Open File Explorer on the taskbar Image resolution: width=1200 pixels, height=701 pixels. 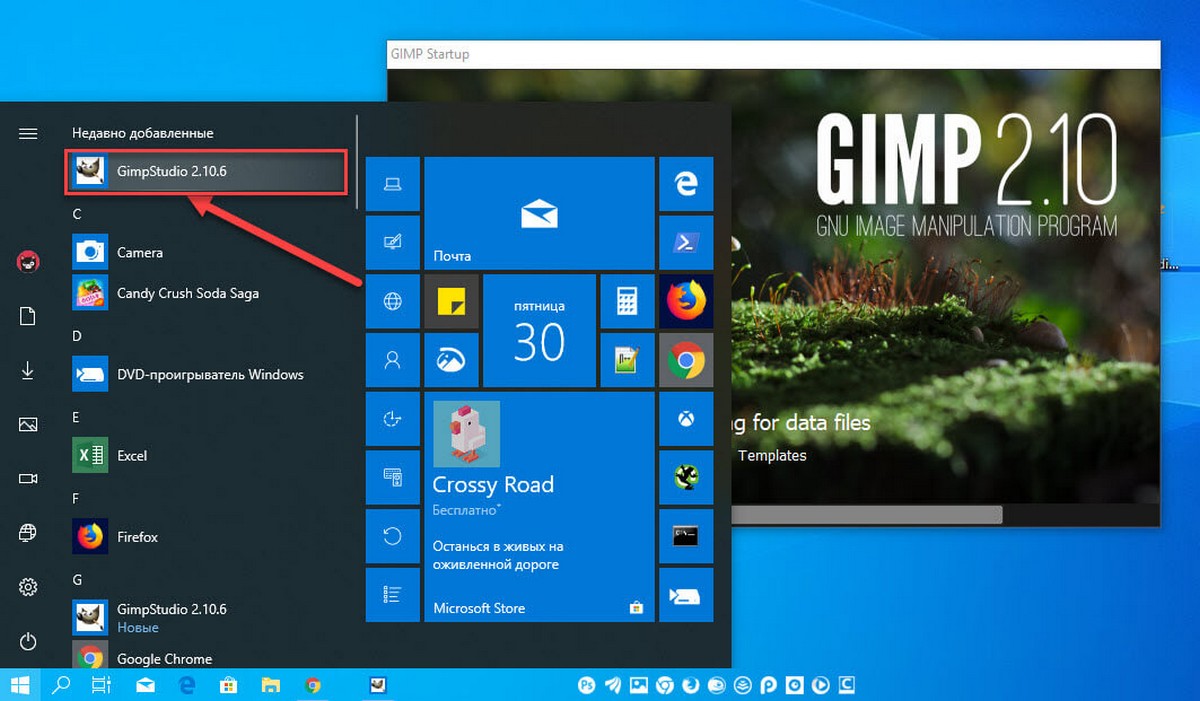[x=270, y=685]
